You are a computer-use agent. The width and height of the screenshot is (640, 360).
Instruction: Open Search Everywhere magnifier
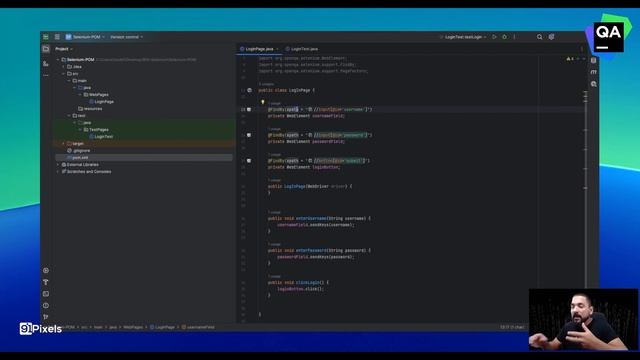pos(540,37)
